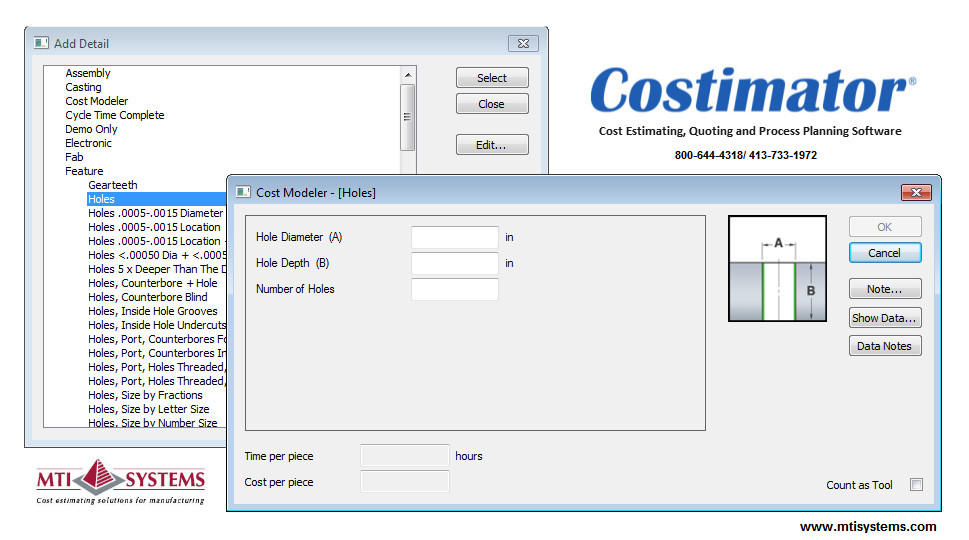Click the Number of Holes field
This screenshot has height=540, width=969.
click(x=454, y=290)
